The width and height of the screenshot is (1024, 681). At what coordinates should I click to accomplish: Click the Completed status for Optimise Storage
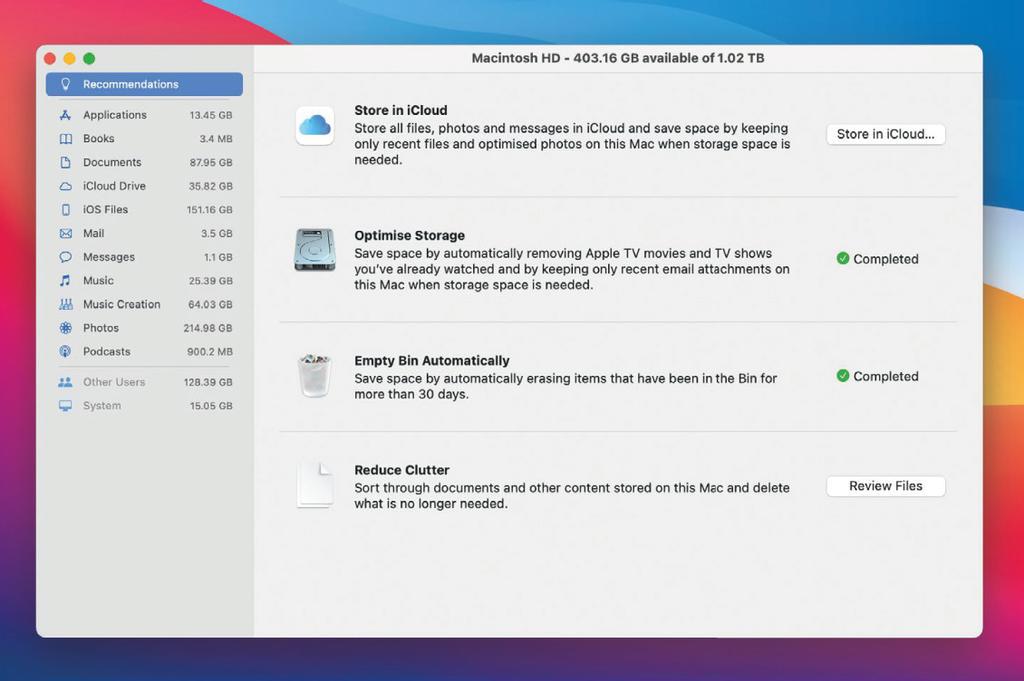pos(886,259)
